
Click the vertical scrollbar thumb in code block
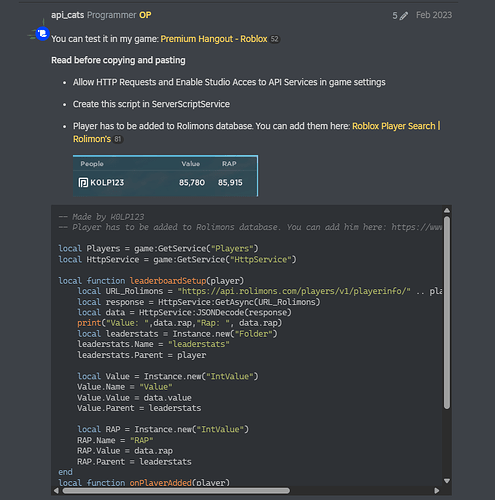tap(447, 312)
